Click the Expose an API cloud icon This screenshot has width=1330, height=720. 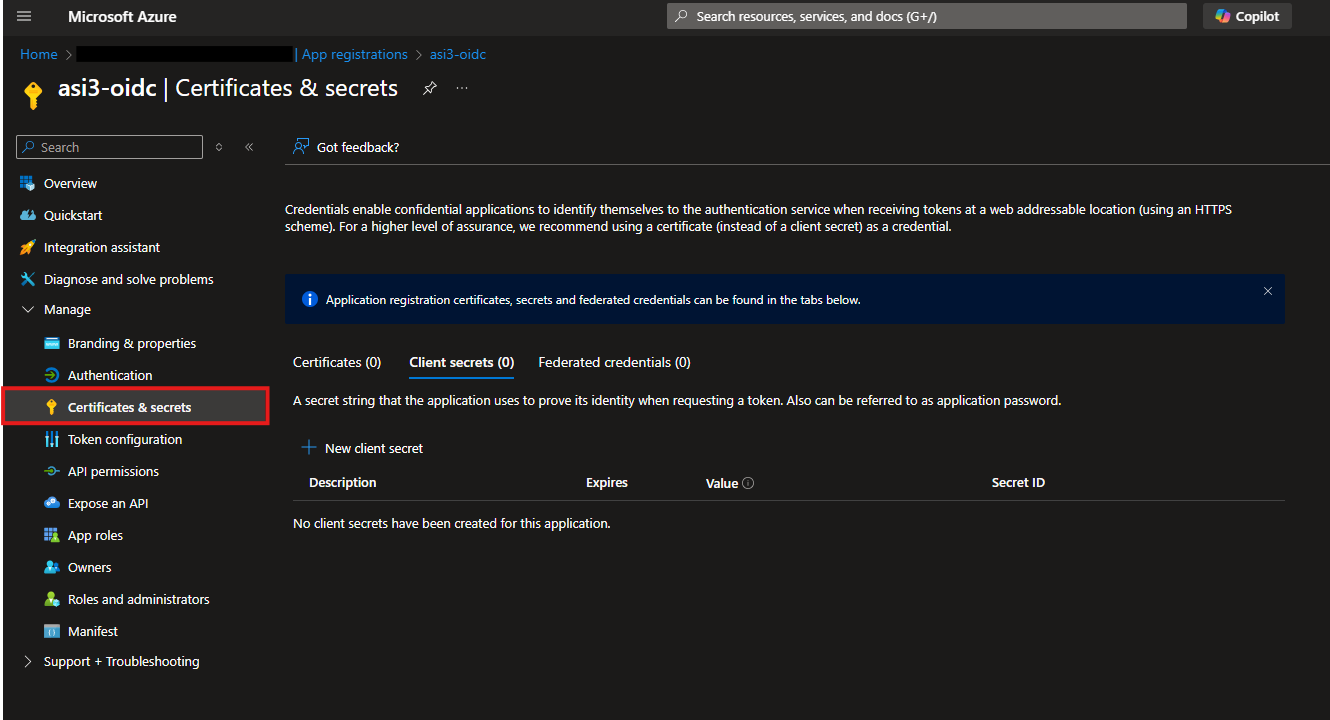[52, 503]
